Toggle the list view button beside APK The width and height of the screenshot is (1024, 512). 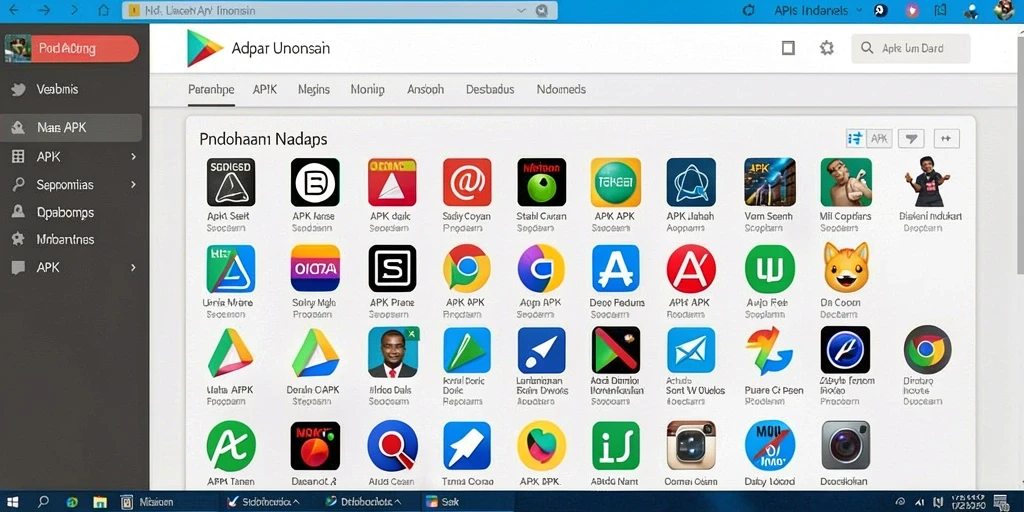(855, 138)
